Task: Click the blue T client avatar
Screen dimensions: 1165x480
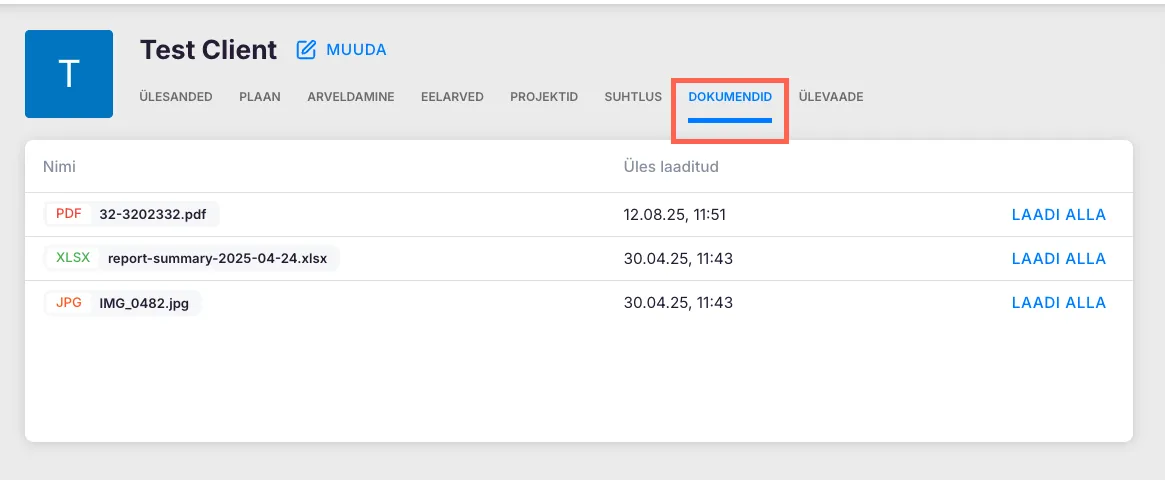Action: tap(69, 74)
